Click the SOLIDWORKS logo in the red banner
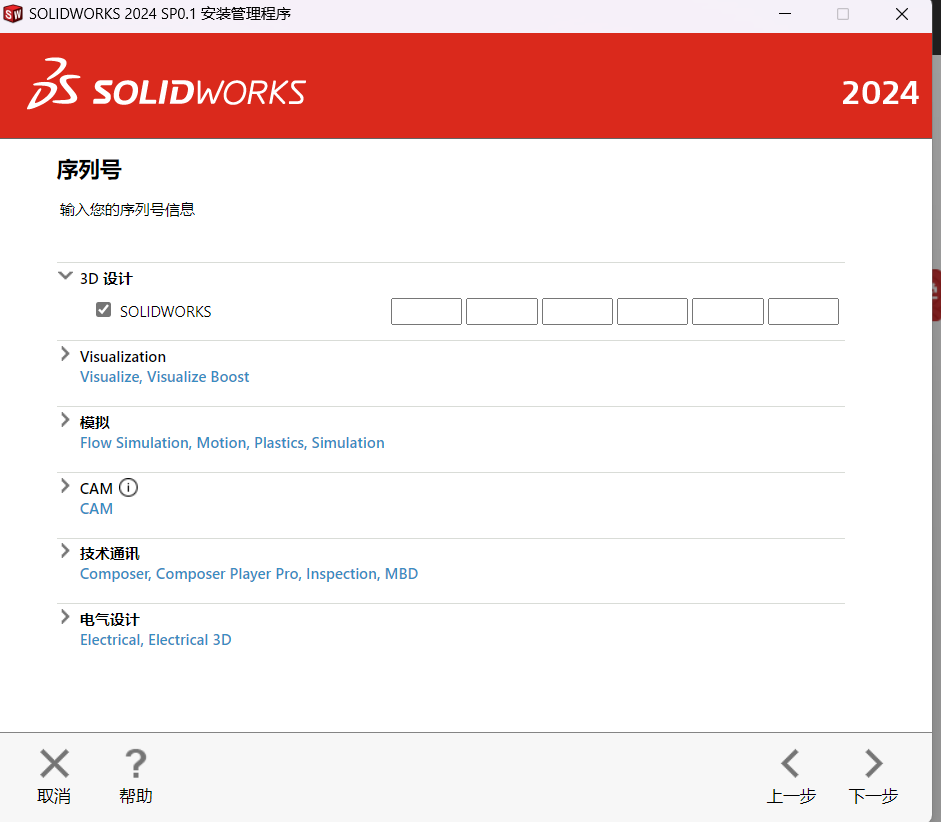Viewport: 941px width, 822px height. click(x=200, y=90)
